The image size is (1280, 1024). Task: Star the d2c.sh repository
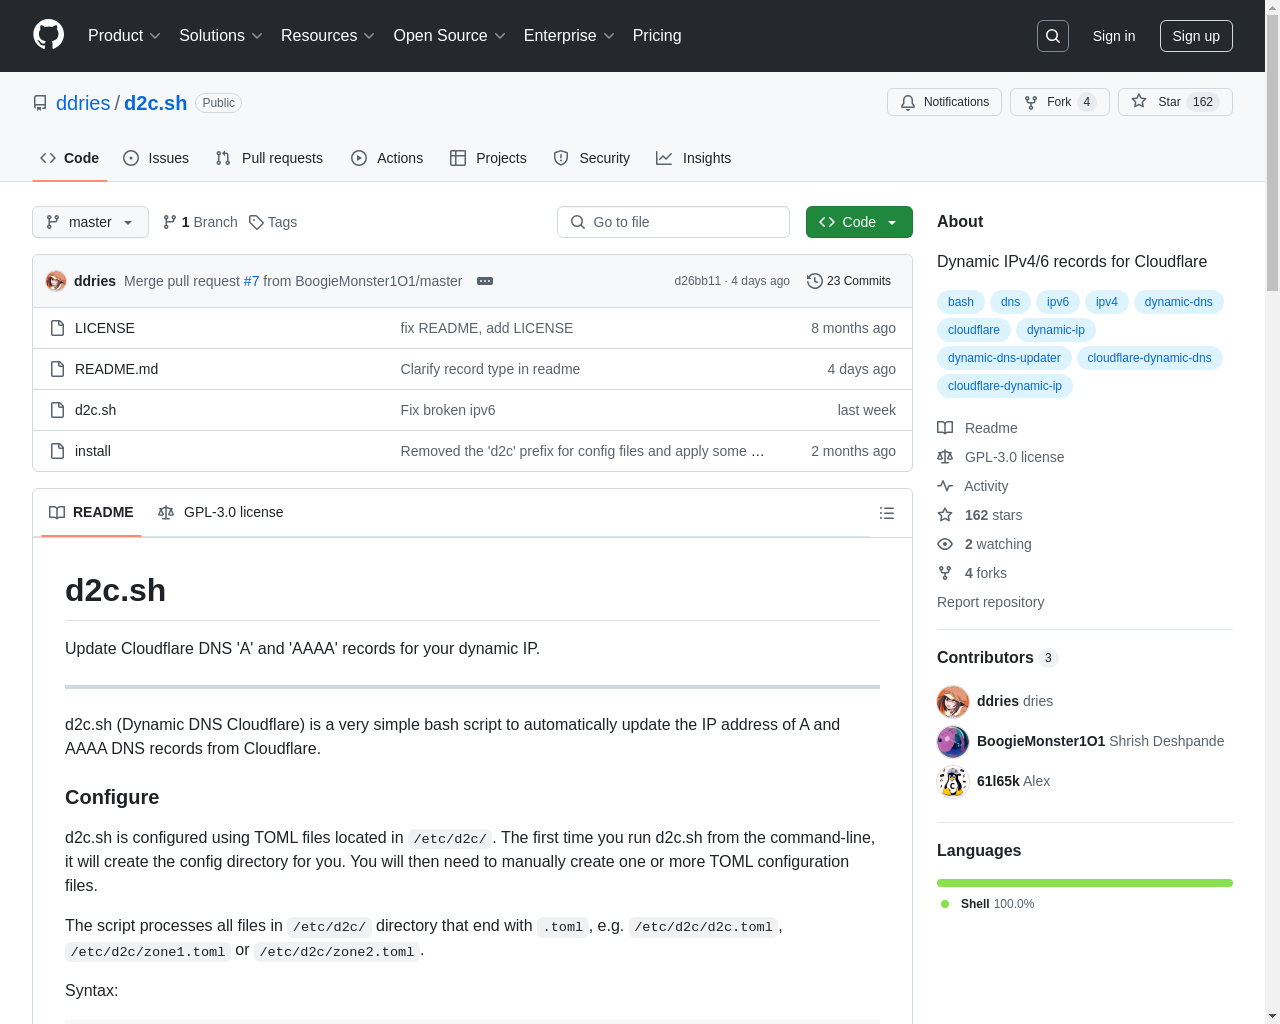click(x=1175, y=102)
